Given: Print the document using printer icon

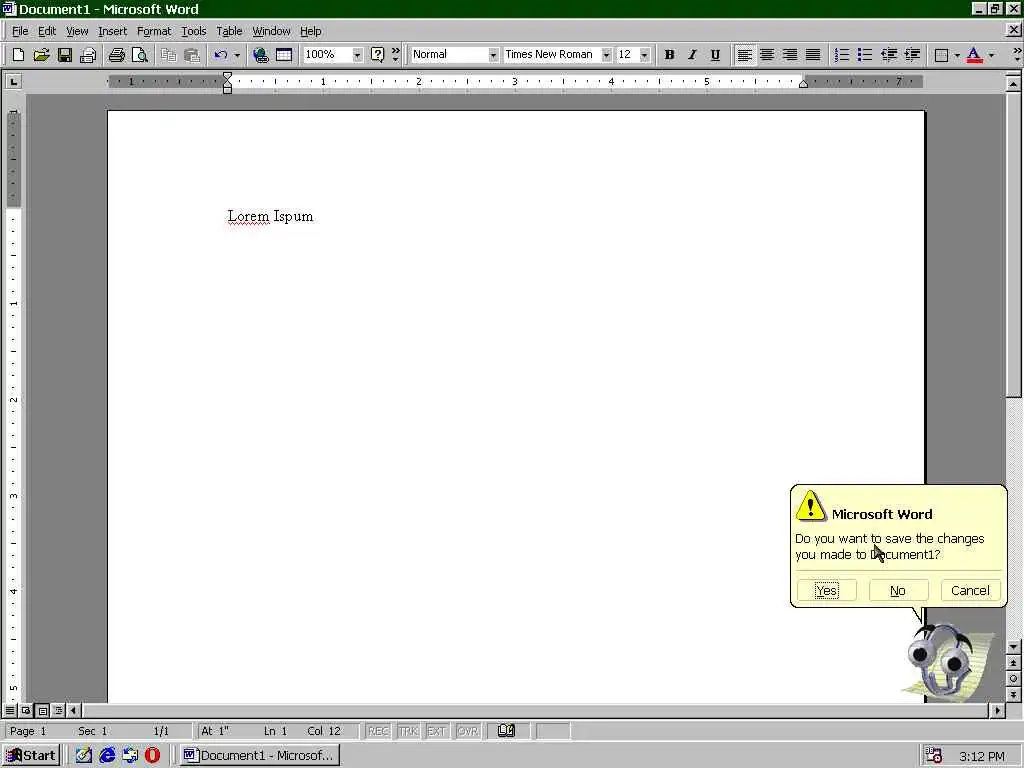Looking at the screenshot, I should pos(116,55).
